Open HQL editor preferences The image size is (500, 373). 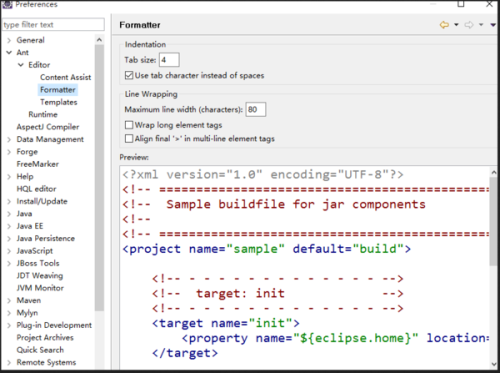[x=36, y=189]
